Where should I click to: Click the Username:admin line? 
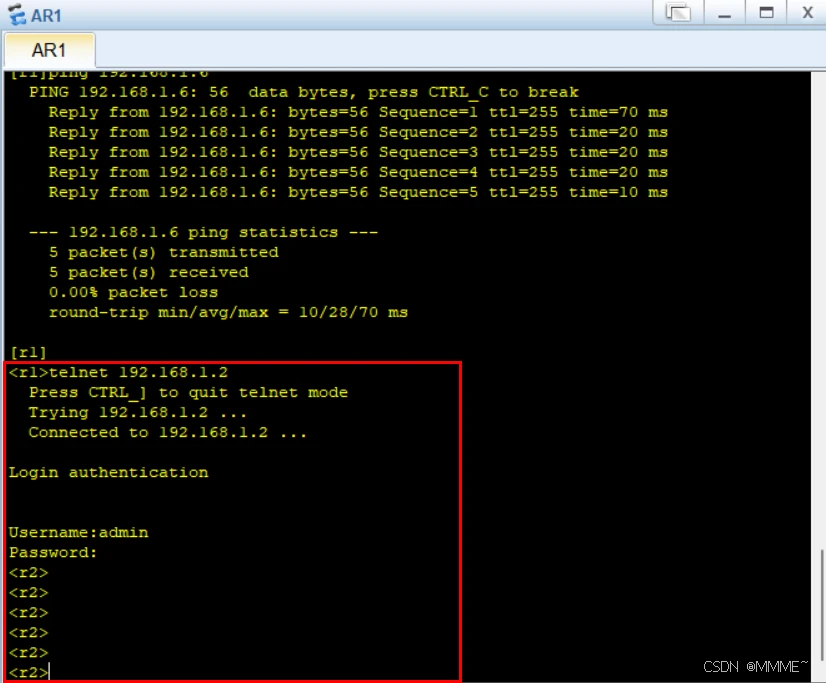point(78,532)
